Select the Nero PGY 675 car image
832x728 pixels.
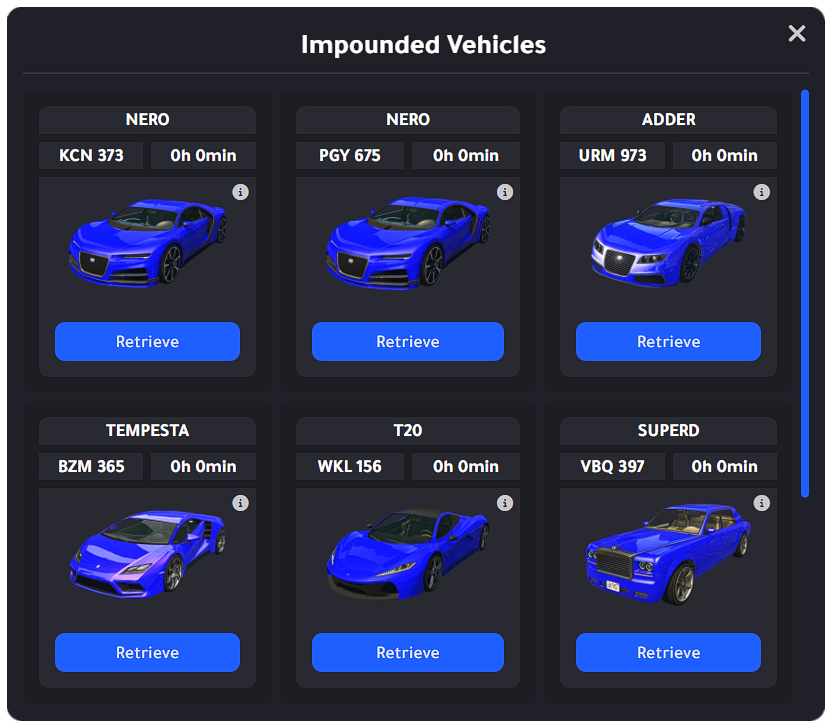(408, 243)
